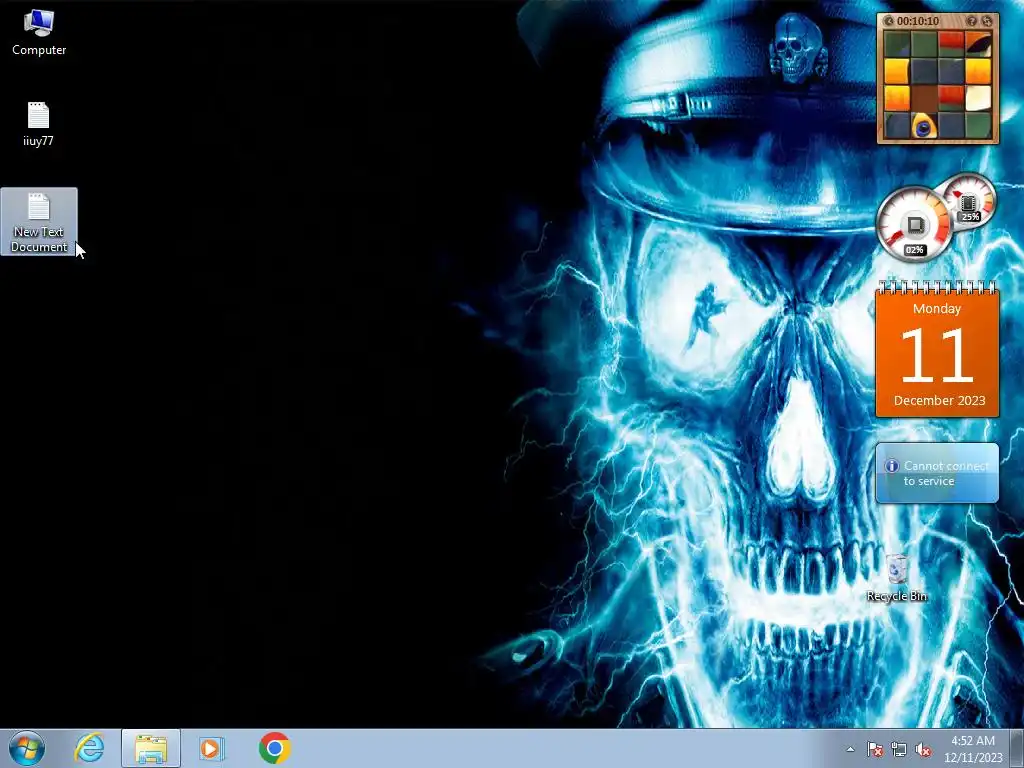Open the muted volume tray icon
1024x768 pixels.
click(x=923, y=750)
